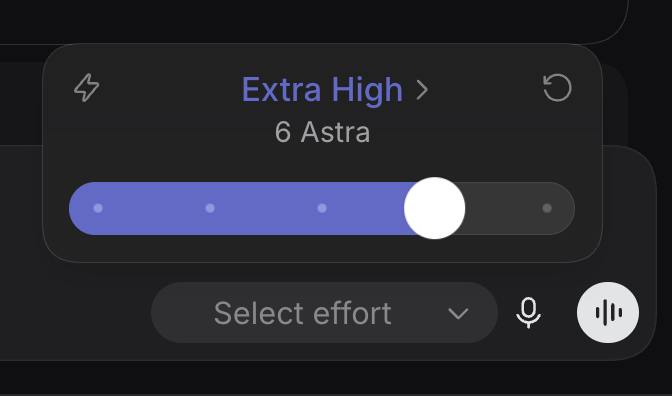Click the white effort slider handle

[435, 208]
